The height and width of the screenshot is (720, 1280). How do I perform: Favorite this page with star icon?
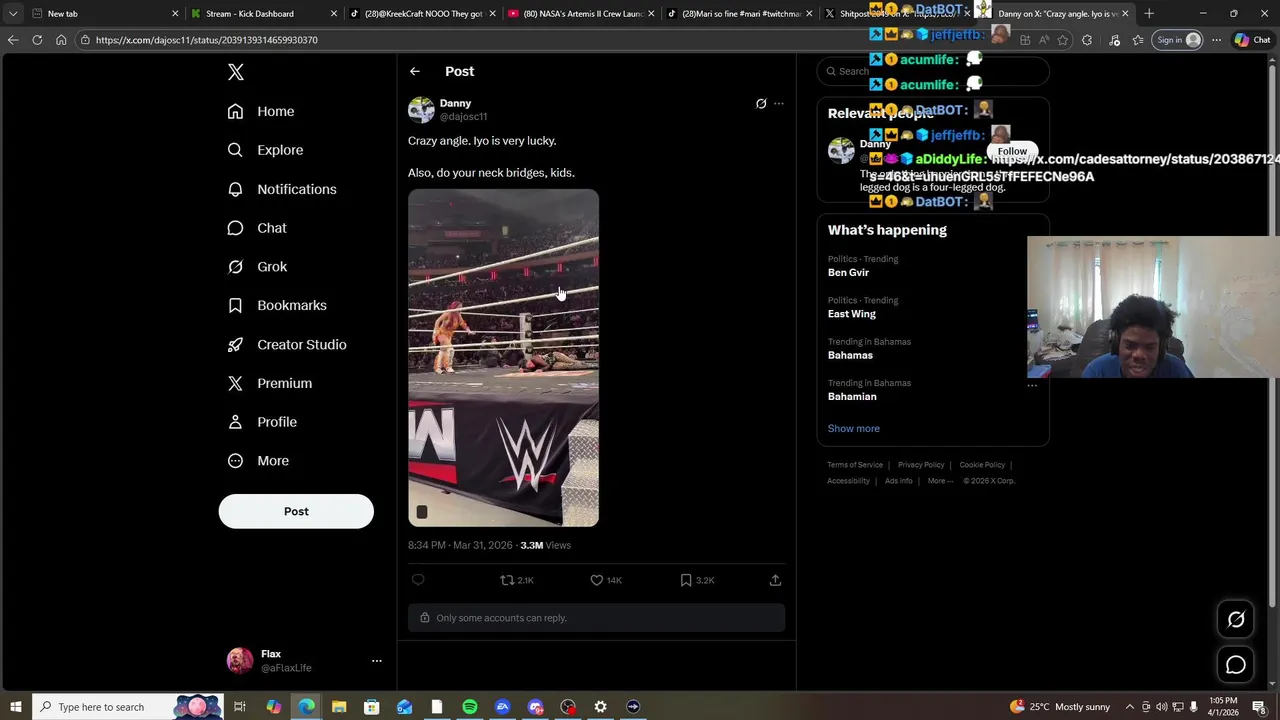pyautogui.click(x=1062, y=40)
